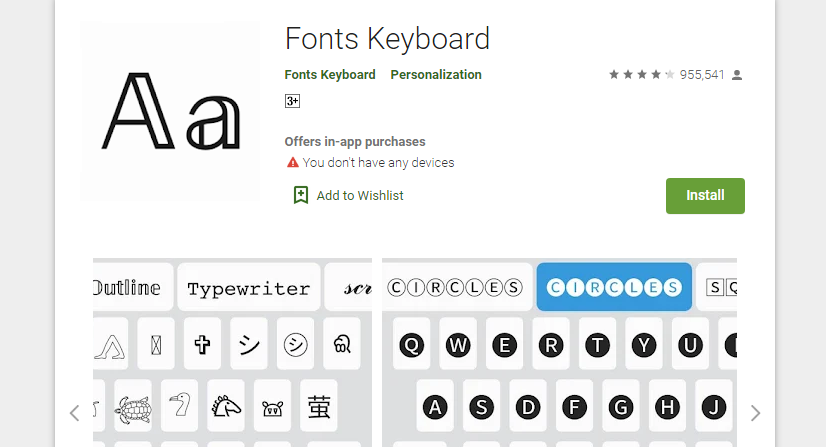
Task: Click the wishlist bookmark icon
Action: 301,195
